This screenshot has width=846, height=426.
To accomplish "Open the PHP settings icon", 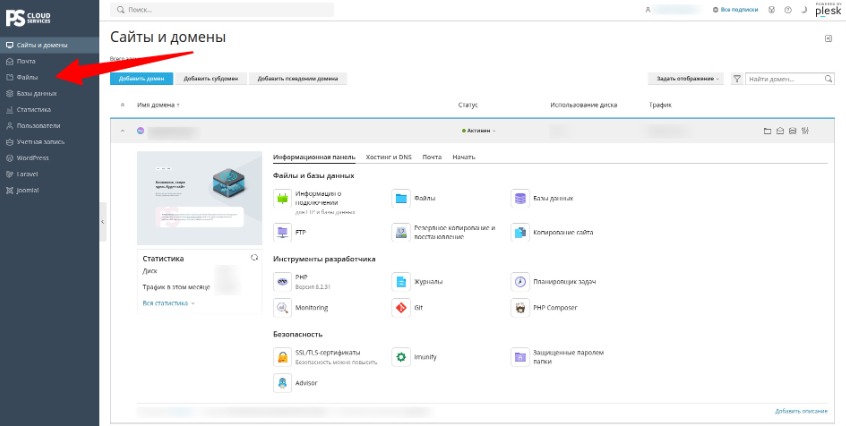I will (282, 281).
